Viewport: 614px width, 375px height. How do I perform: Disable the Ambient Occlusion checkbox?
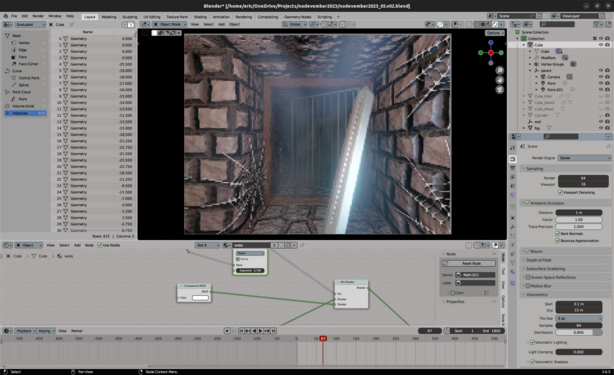click(528, 203)
